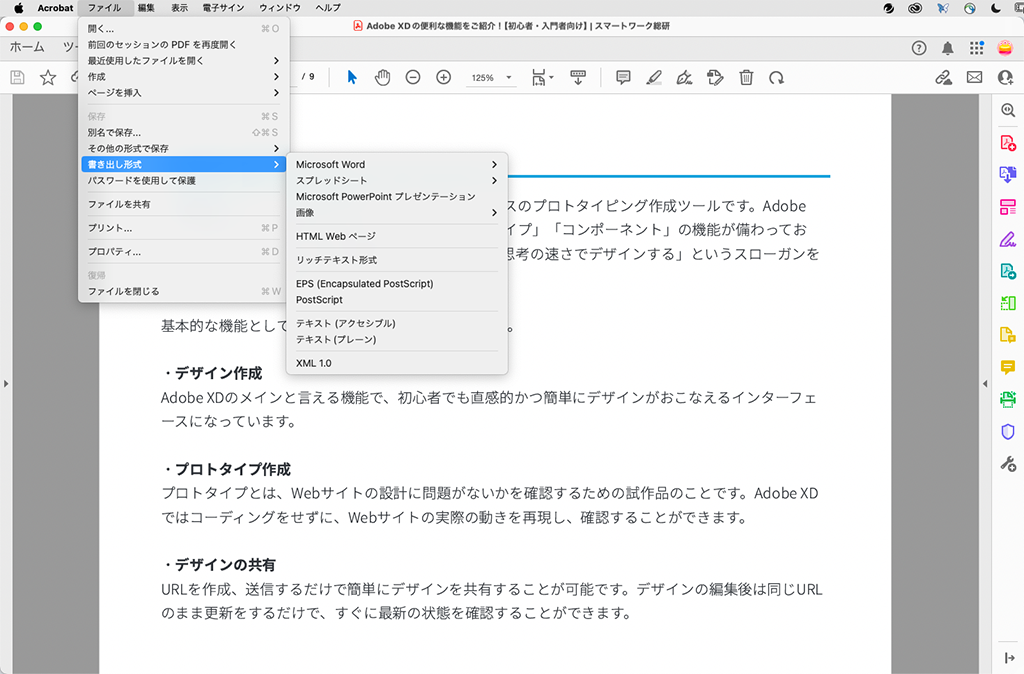Export as Microsoft PowerPoint プレゼンテーション

point(397,197)
